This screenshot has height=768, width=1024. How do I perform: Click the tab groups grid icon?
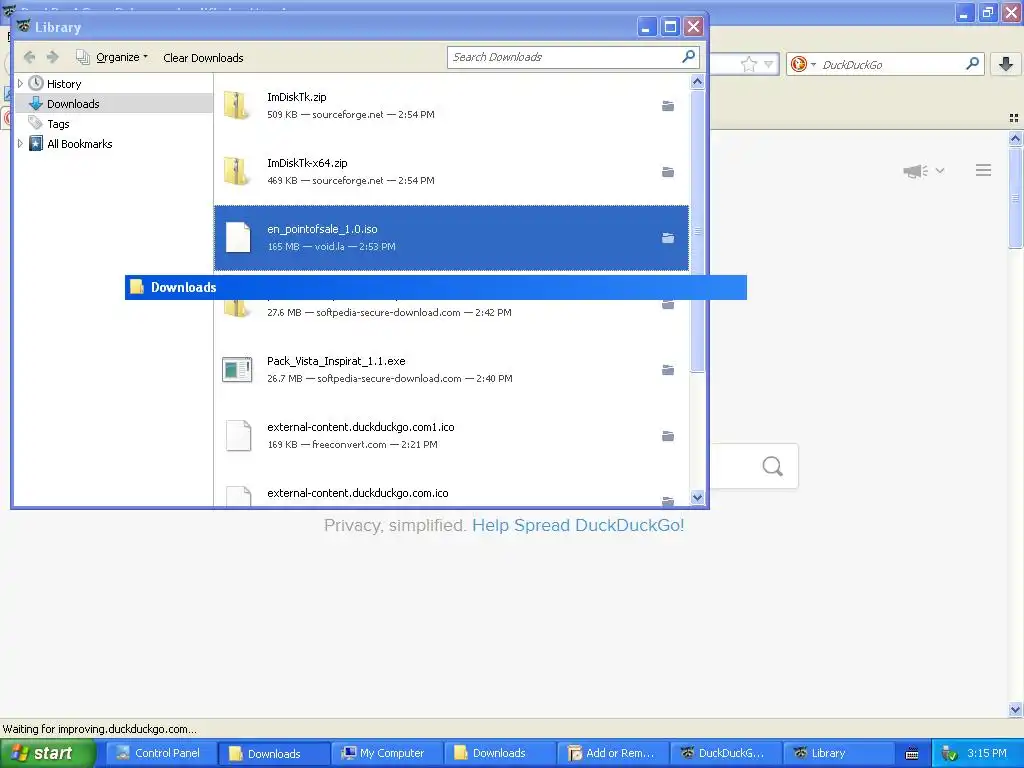click(x=1014, y=118)
